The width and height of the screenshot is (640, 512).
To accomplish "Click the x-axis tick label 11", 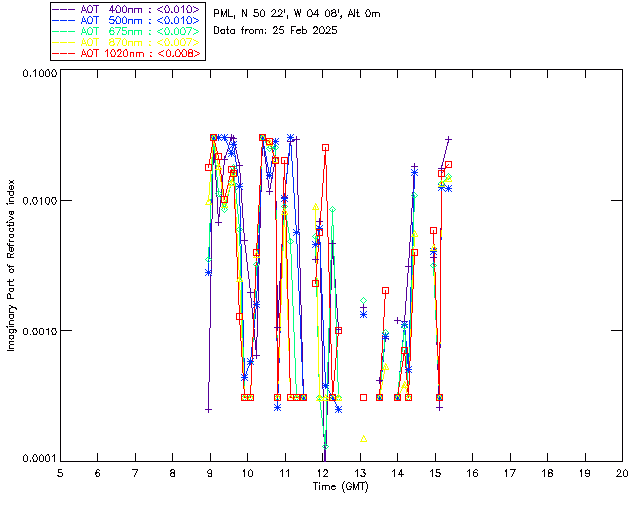I will tap(285, 473).
